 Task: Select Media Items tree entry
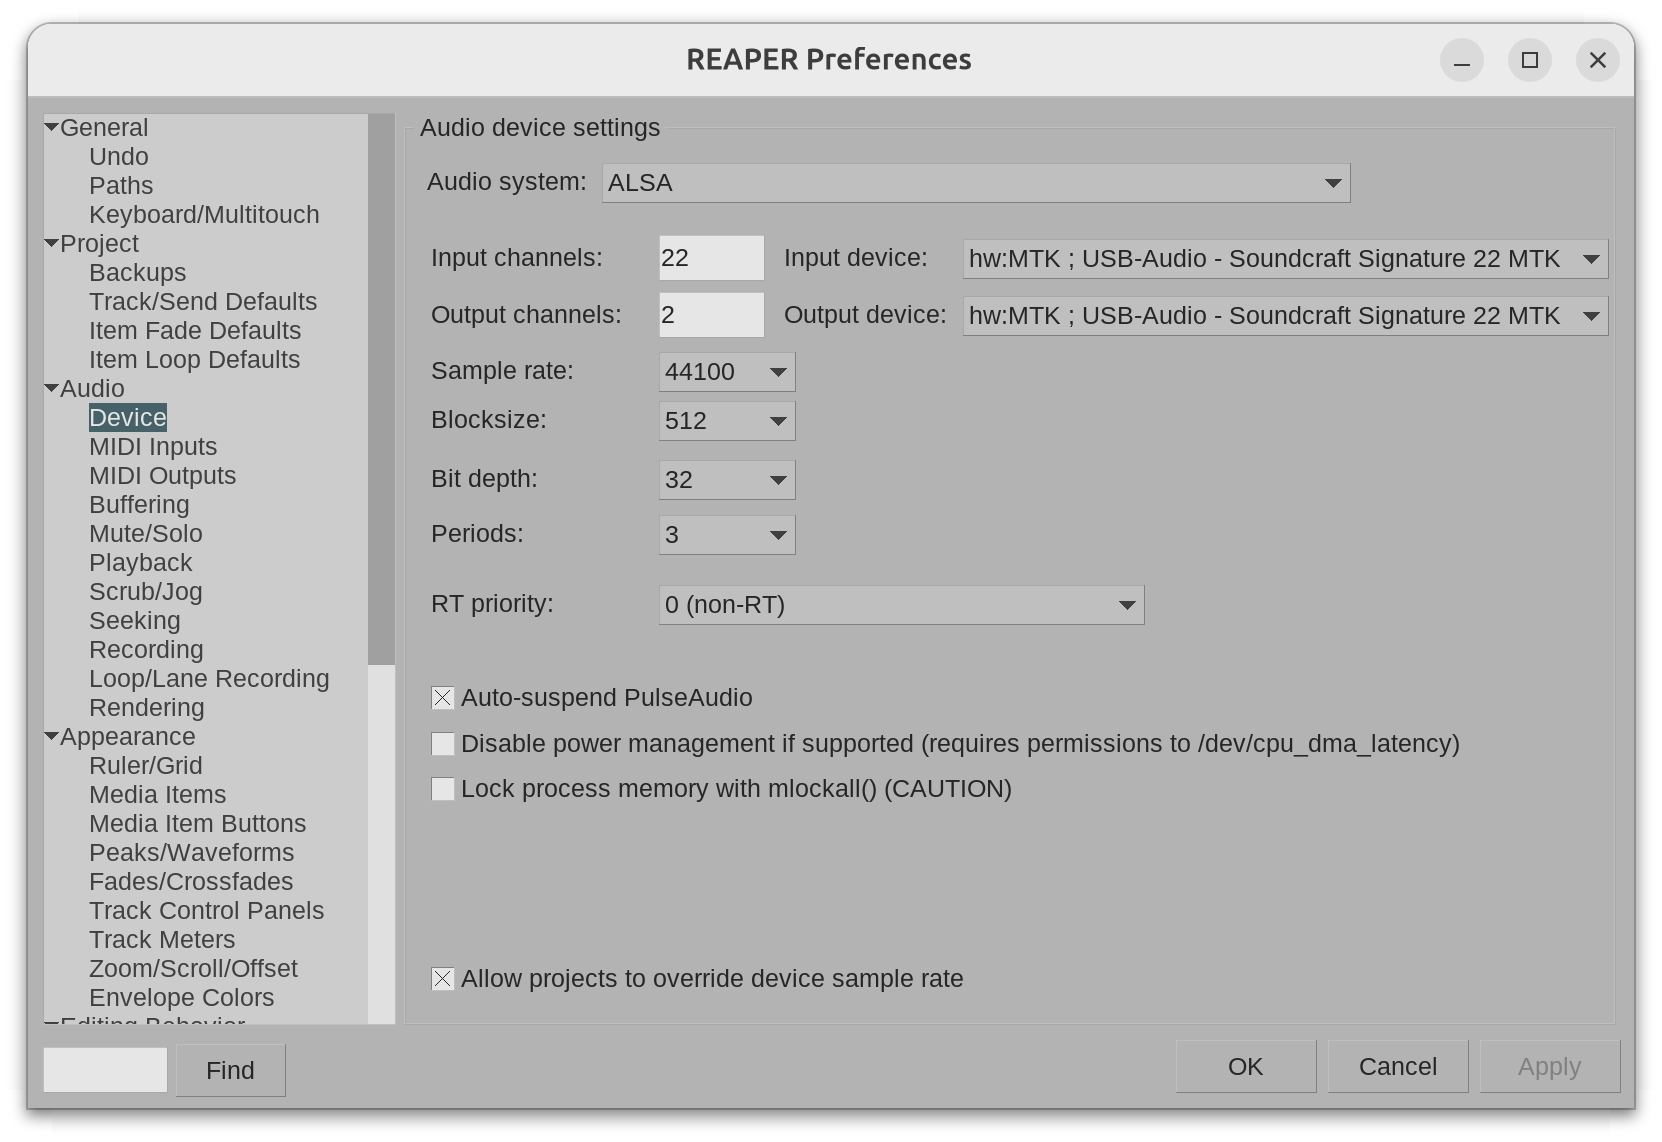point(158,795)
